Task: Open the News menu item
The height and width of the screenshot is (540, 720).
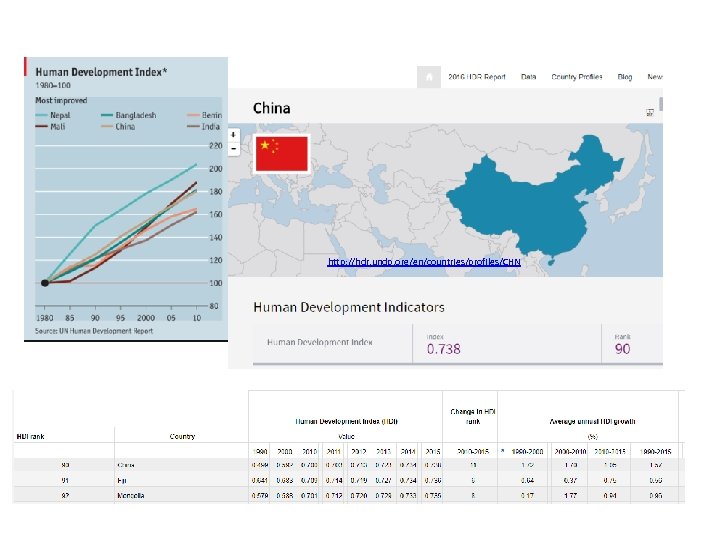Action: [655, 77]
